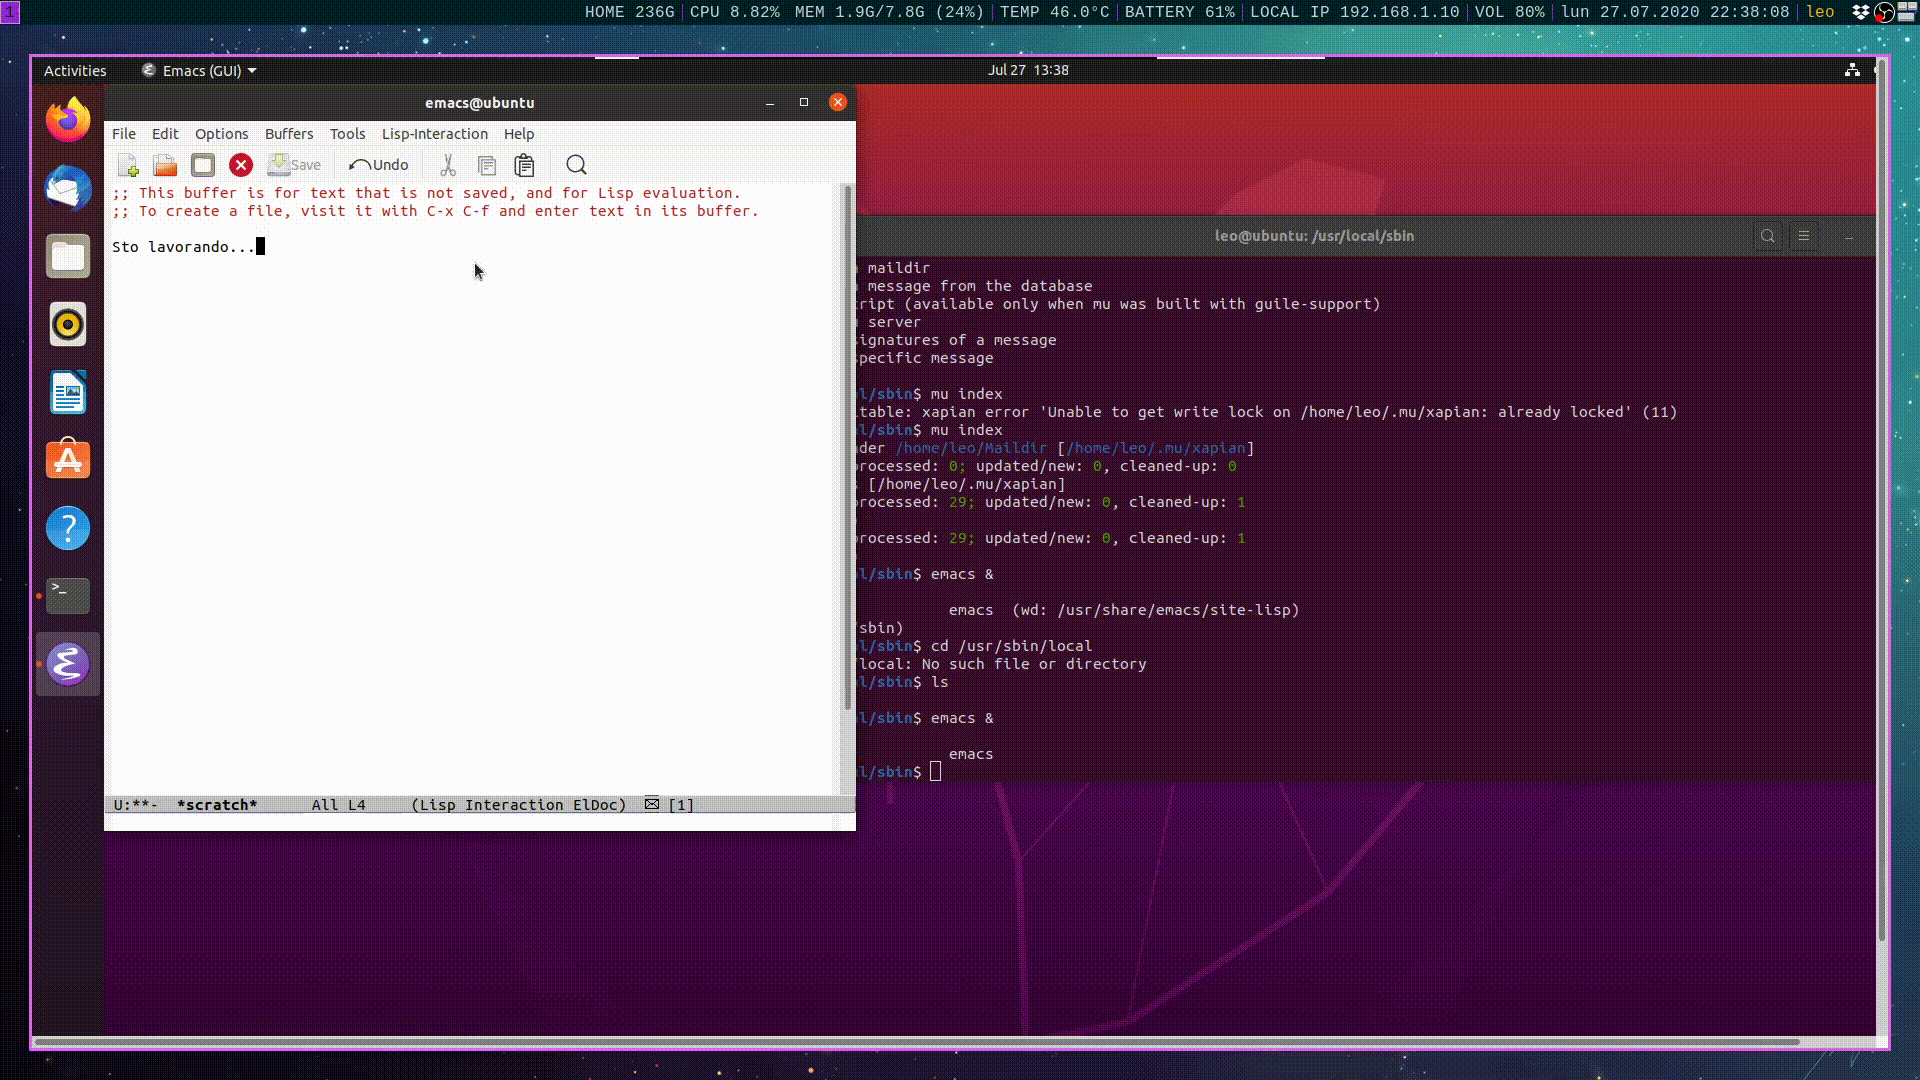Open the Activities overview
This screenshot has height=1080, width=1920.
coord(75,70)
